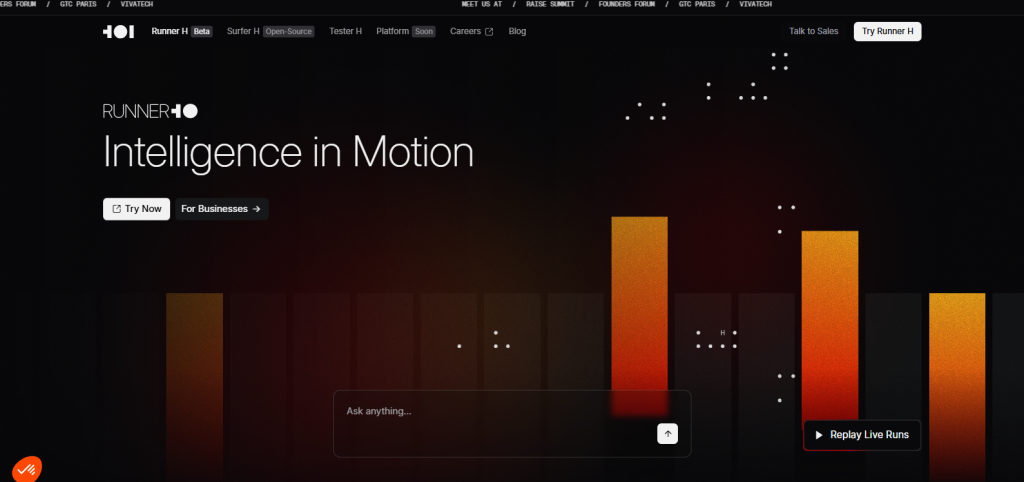This screenshot has height=482, width=1024.
Task: Click the RUNNER H hero logo
Action: point(150,111)
